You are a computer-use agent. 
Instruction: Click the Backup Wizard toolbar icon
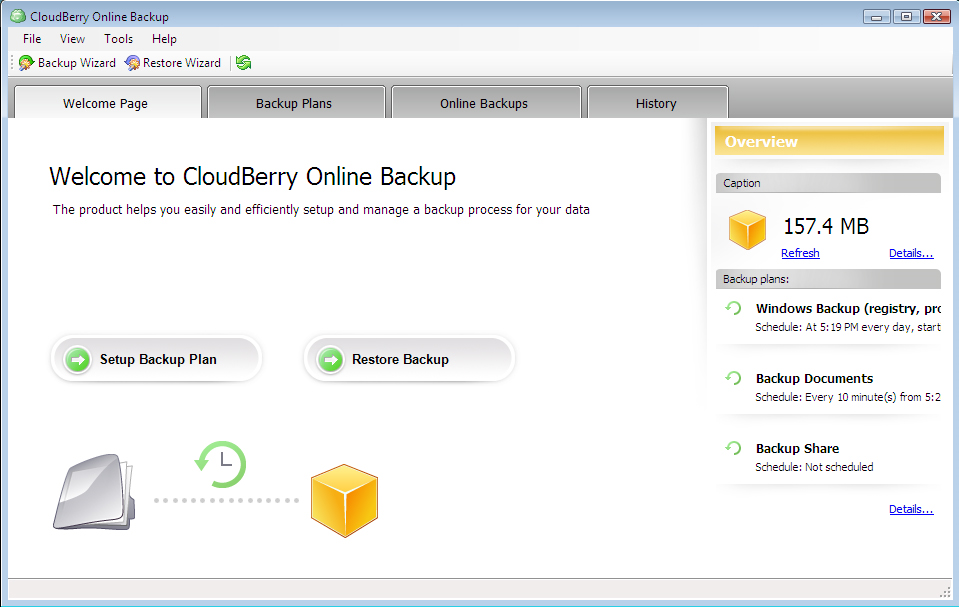(27, 62)
